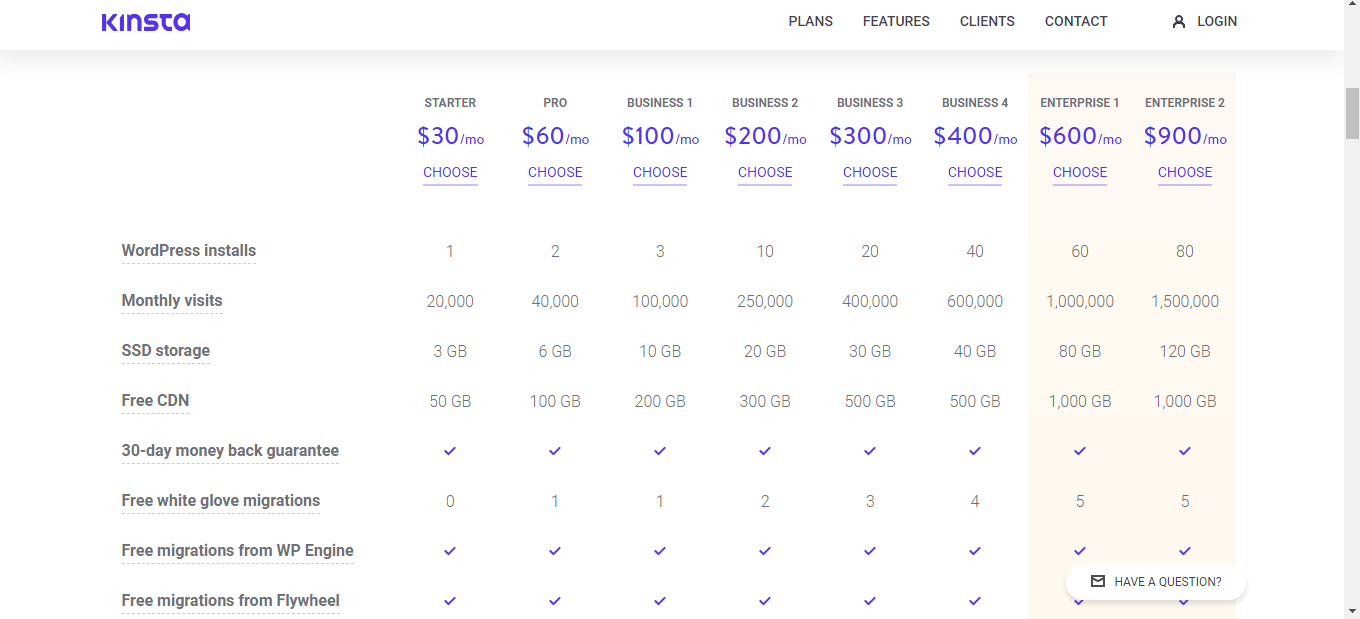Choose the Enterprise 2 plan

(x=1185, y=173)
